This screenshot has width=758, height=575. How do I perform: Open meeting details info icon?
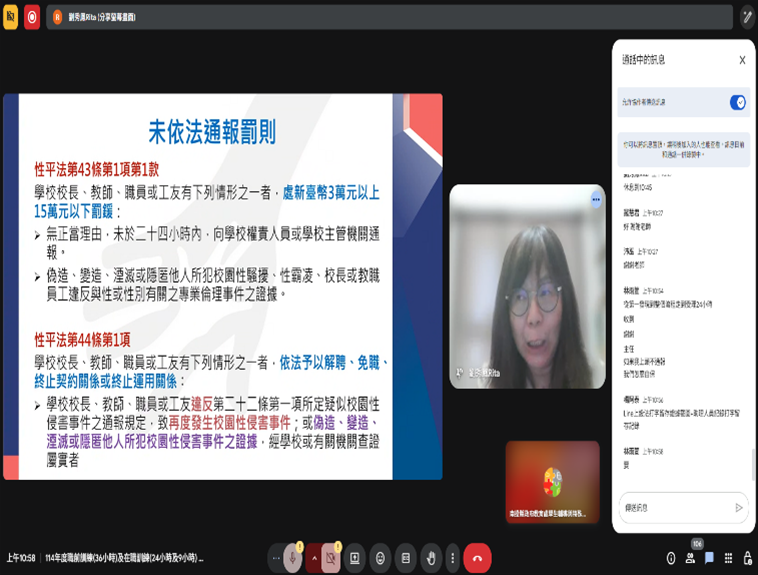coord(671,558)
